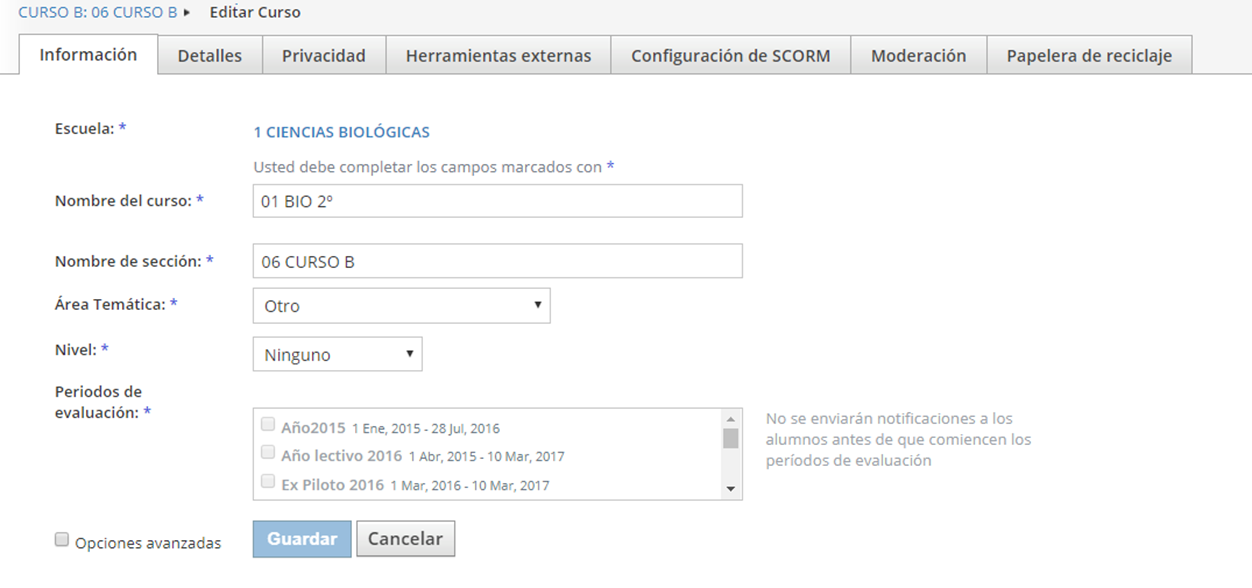
Task: Switch to the Detalles tab
Action: (210, 55)
